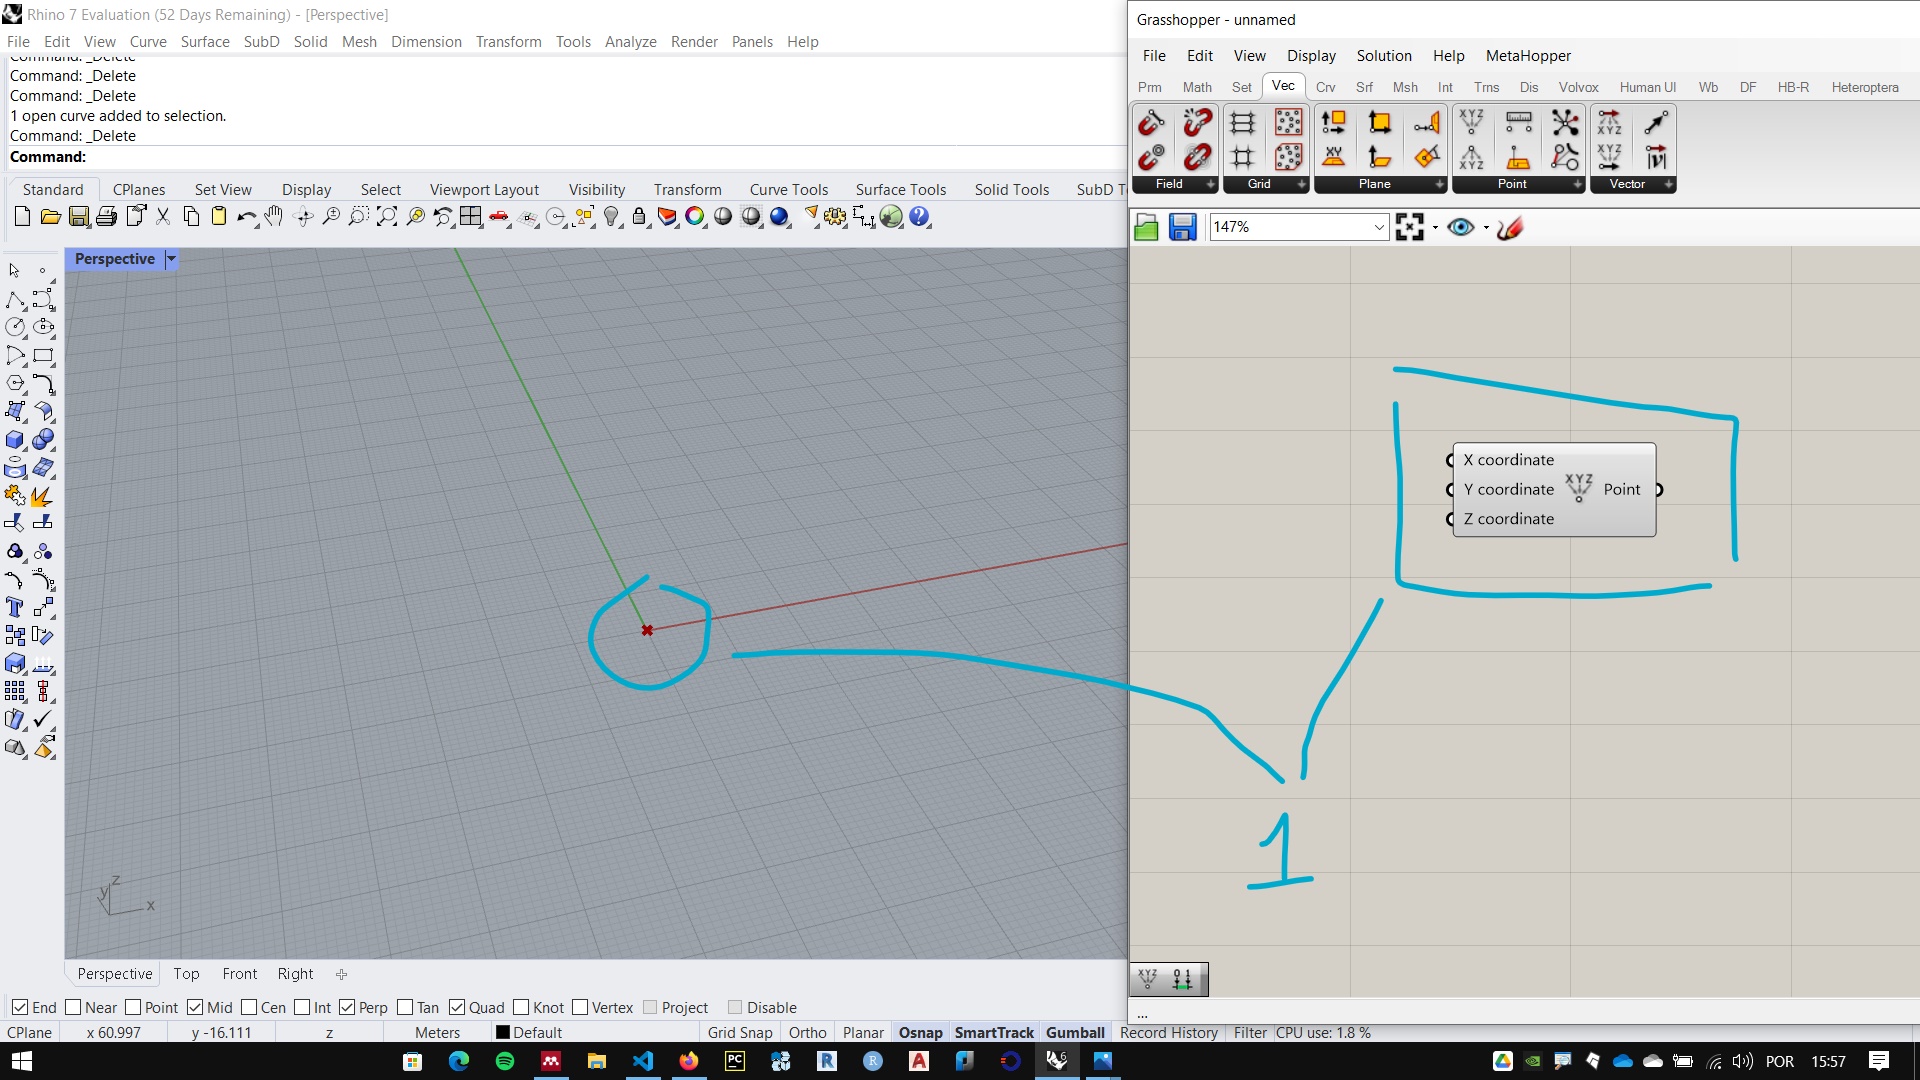
Task: Click the Vector 2Pt arrow icon
Action: [1656, 123]
